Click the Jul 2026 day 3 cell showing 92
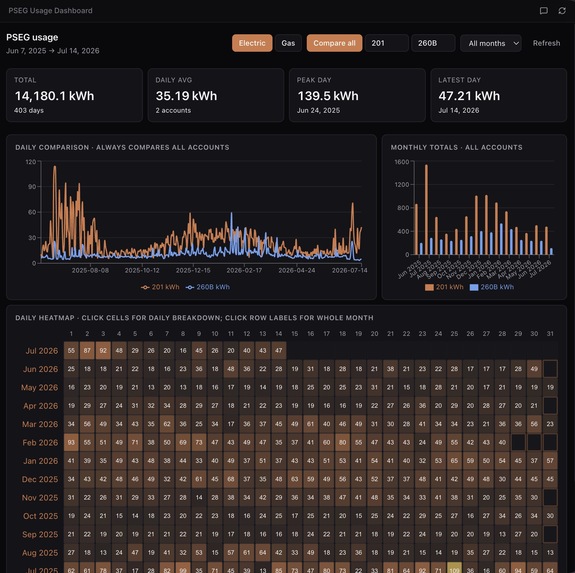Screen dimensions: 575x573 pyautogui.click(x=103, y=350)
